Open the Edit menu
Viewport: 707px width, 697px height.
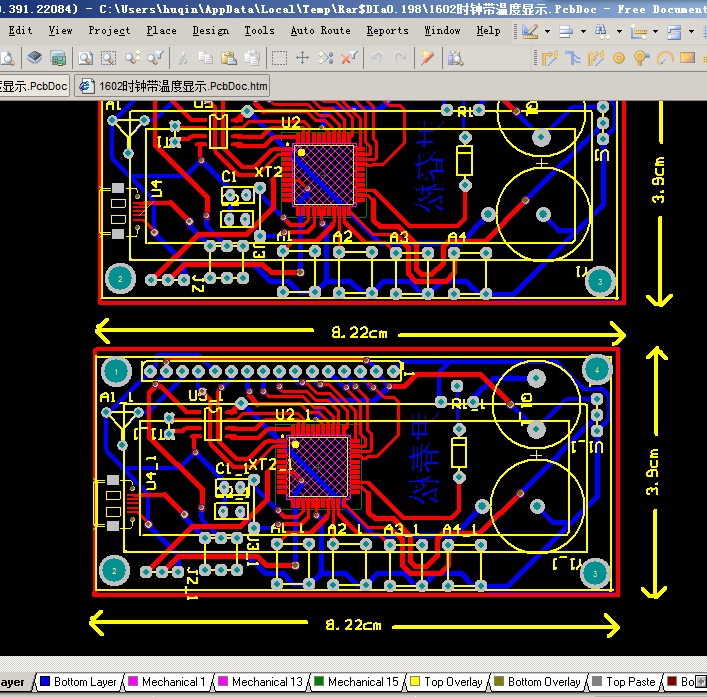[x=20, y=31]
